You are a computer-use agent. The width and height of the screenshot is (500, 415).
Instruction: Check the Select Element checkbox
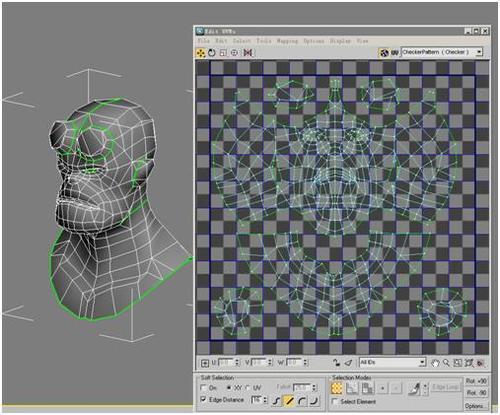(x=335, y=402)
